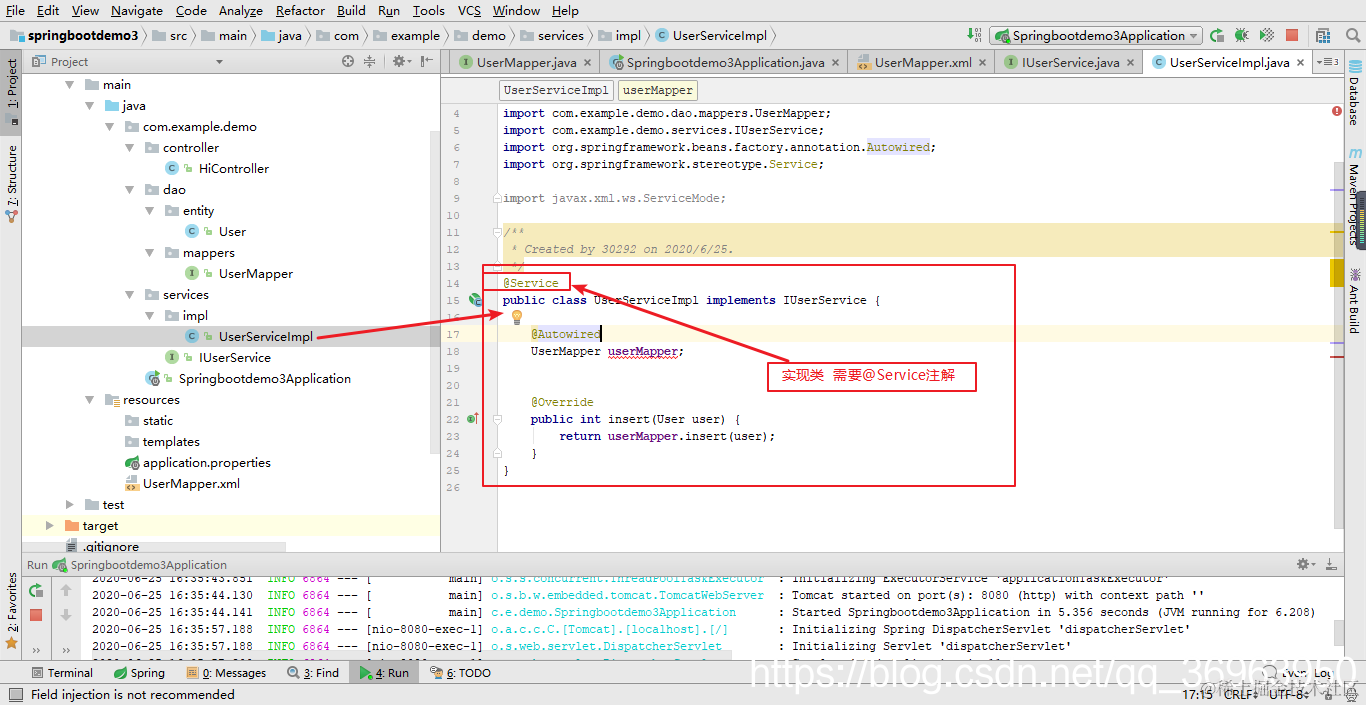This screenshot has width=1366, height=705.
Task: Open run configuration Springbootdemo3Application dropdown
Action: coord(1095,35)
